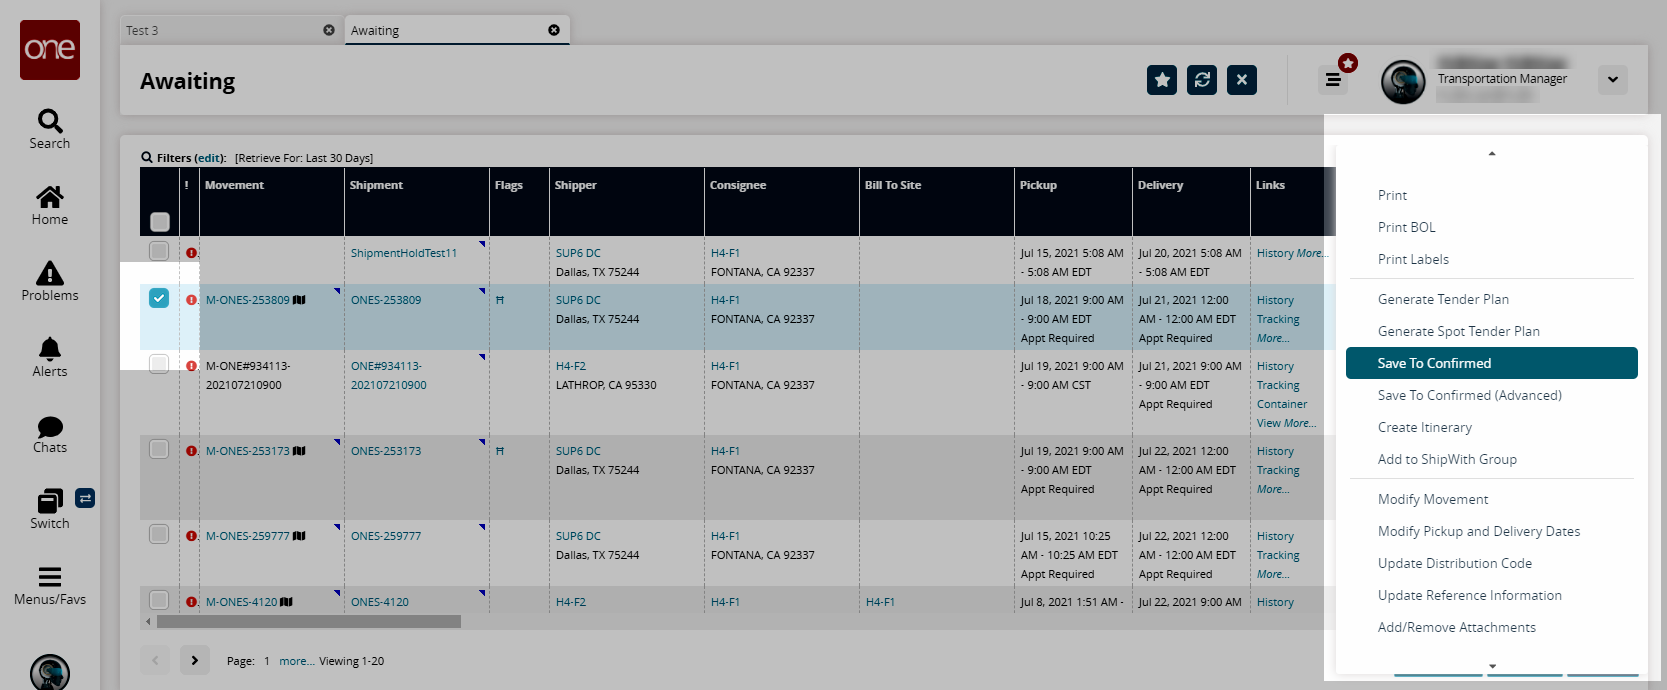1667x690 pixels.
Task: Go to next page arrow button
Action: coord(195,660)
